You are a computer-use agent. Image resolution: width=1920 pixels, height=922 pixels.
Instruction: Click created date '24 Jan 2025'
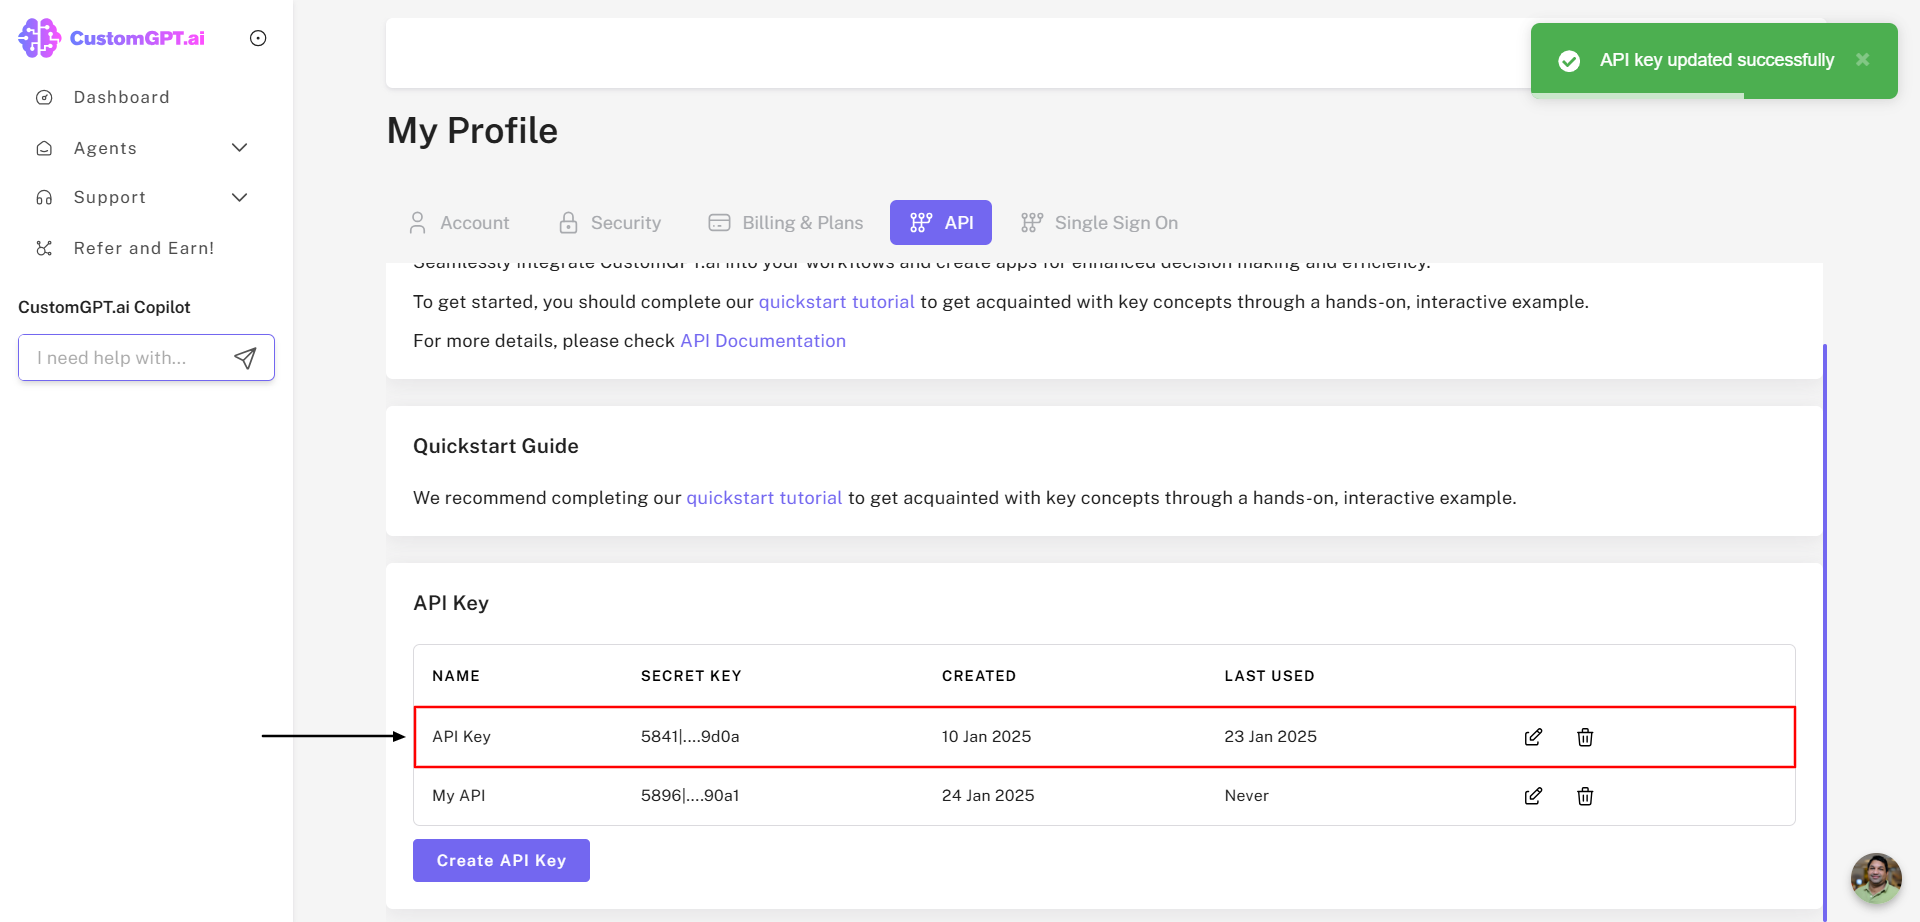[x=988, y=796]
